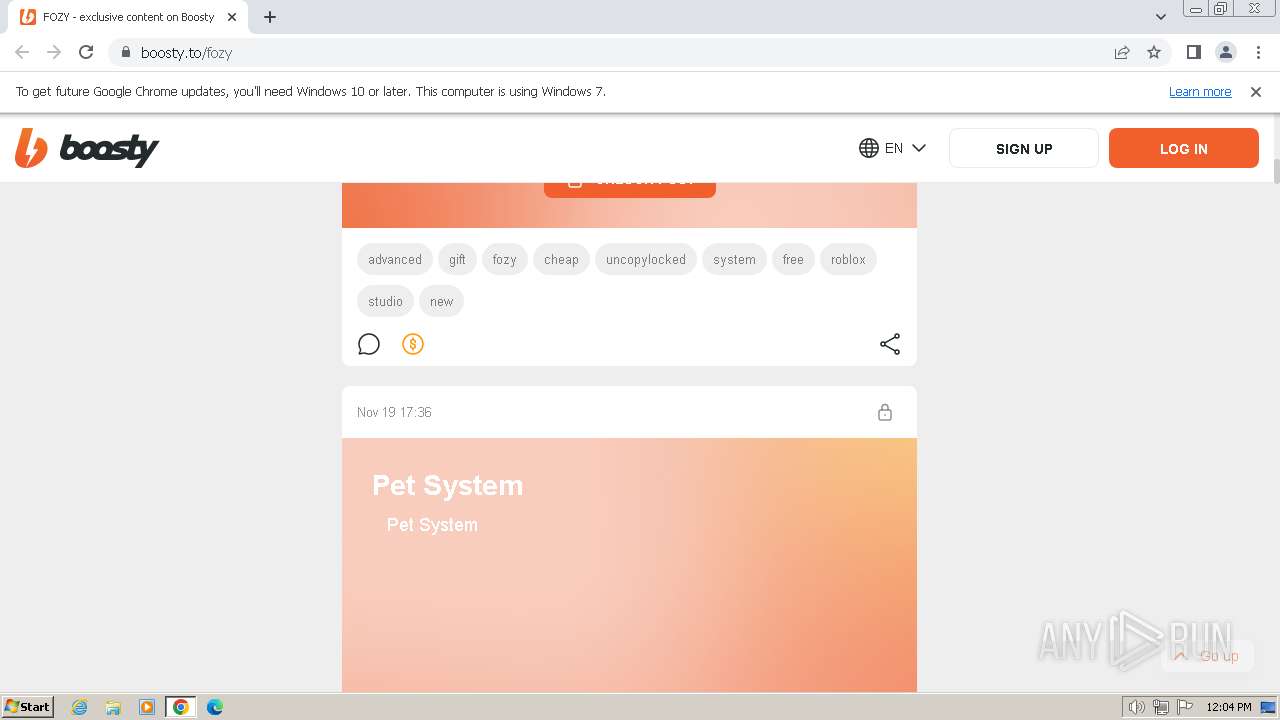Screen dimensions: 1280x720
Task: Open the Nov 19 17:36 post date link
Action: (394, 412)
